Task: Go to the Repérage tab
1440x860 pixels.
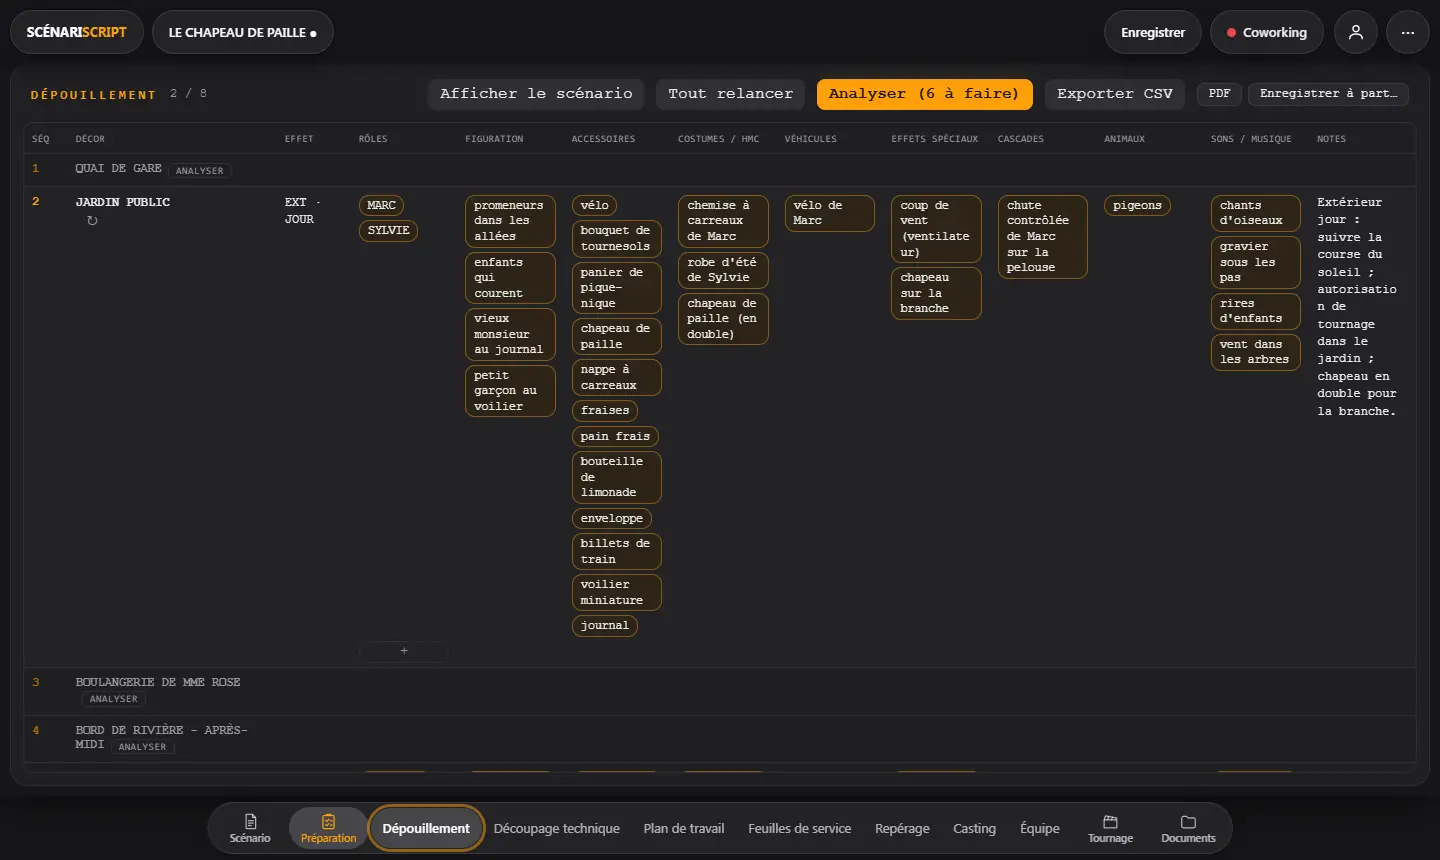Action: (x=902, y=828)
